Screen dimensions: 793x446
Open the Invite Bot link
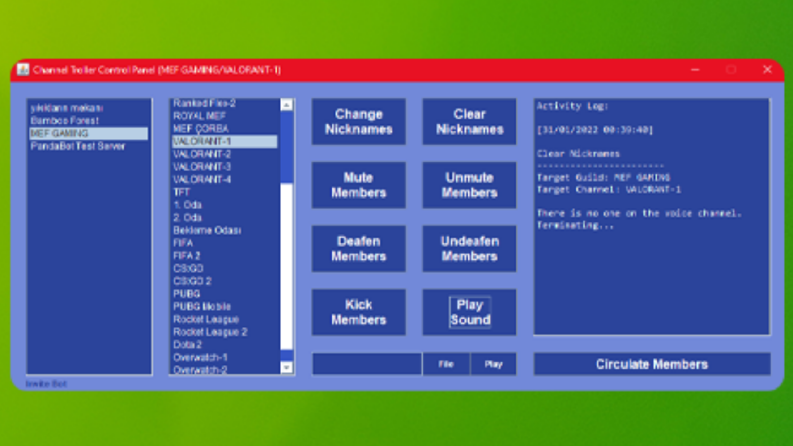pos(46,384)
